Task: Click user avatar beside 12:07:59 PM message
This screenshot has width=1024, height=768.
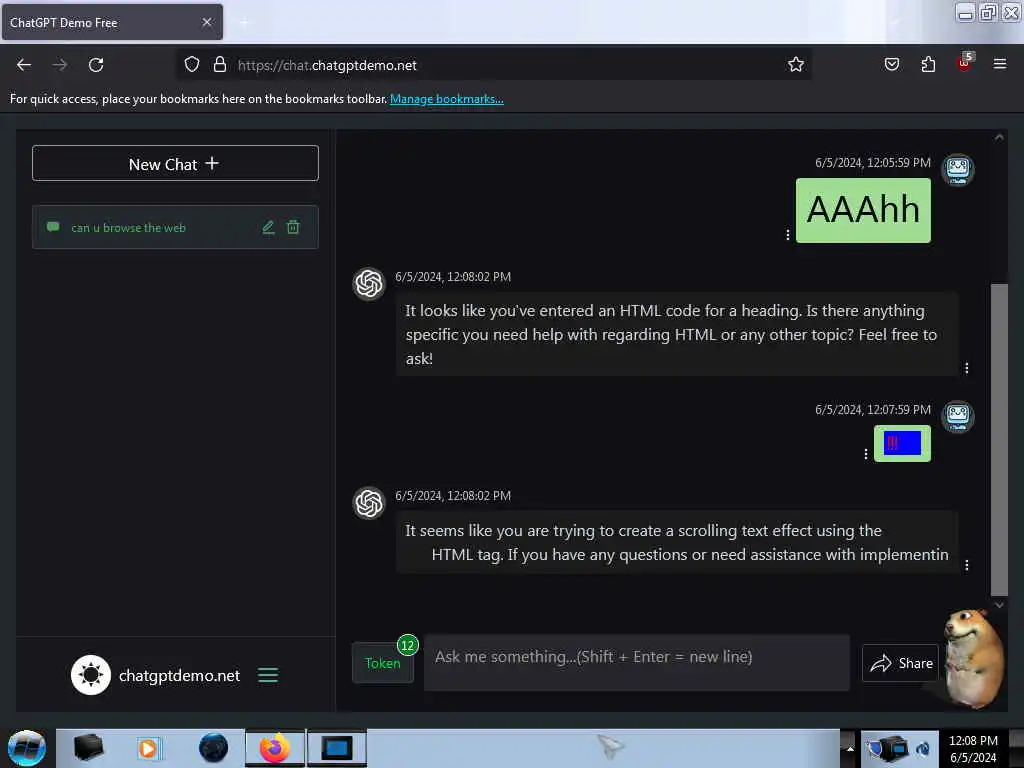Action: pos(957,416)
